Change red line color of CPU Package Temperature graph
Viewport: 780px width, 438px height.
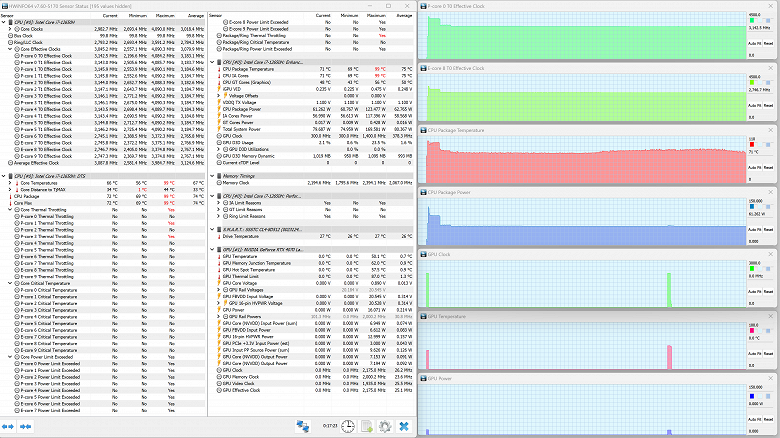click(752, 144)
